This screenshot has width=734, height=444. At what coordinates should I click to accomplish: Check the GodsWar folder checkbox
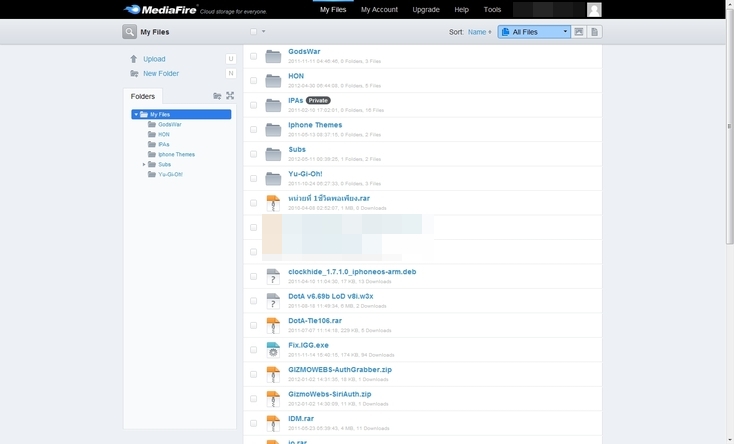pos(253,56)
